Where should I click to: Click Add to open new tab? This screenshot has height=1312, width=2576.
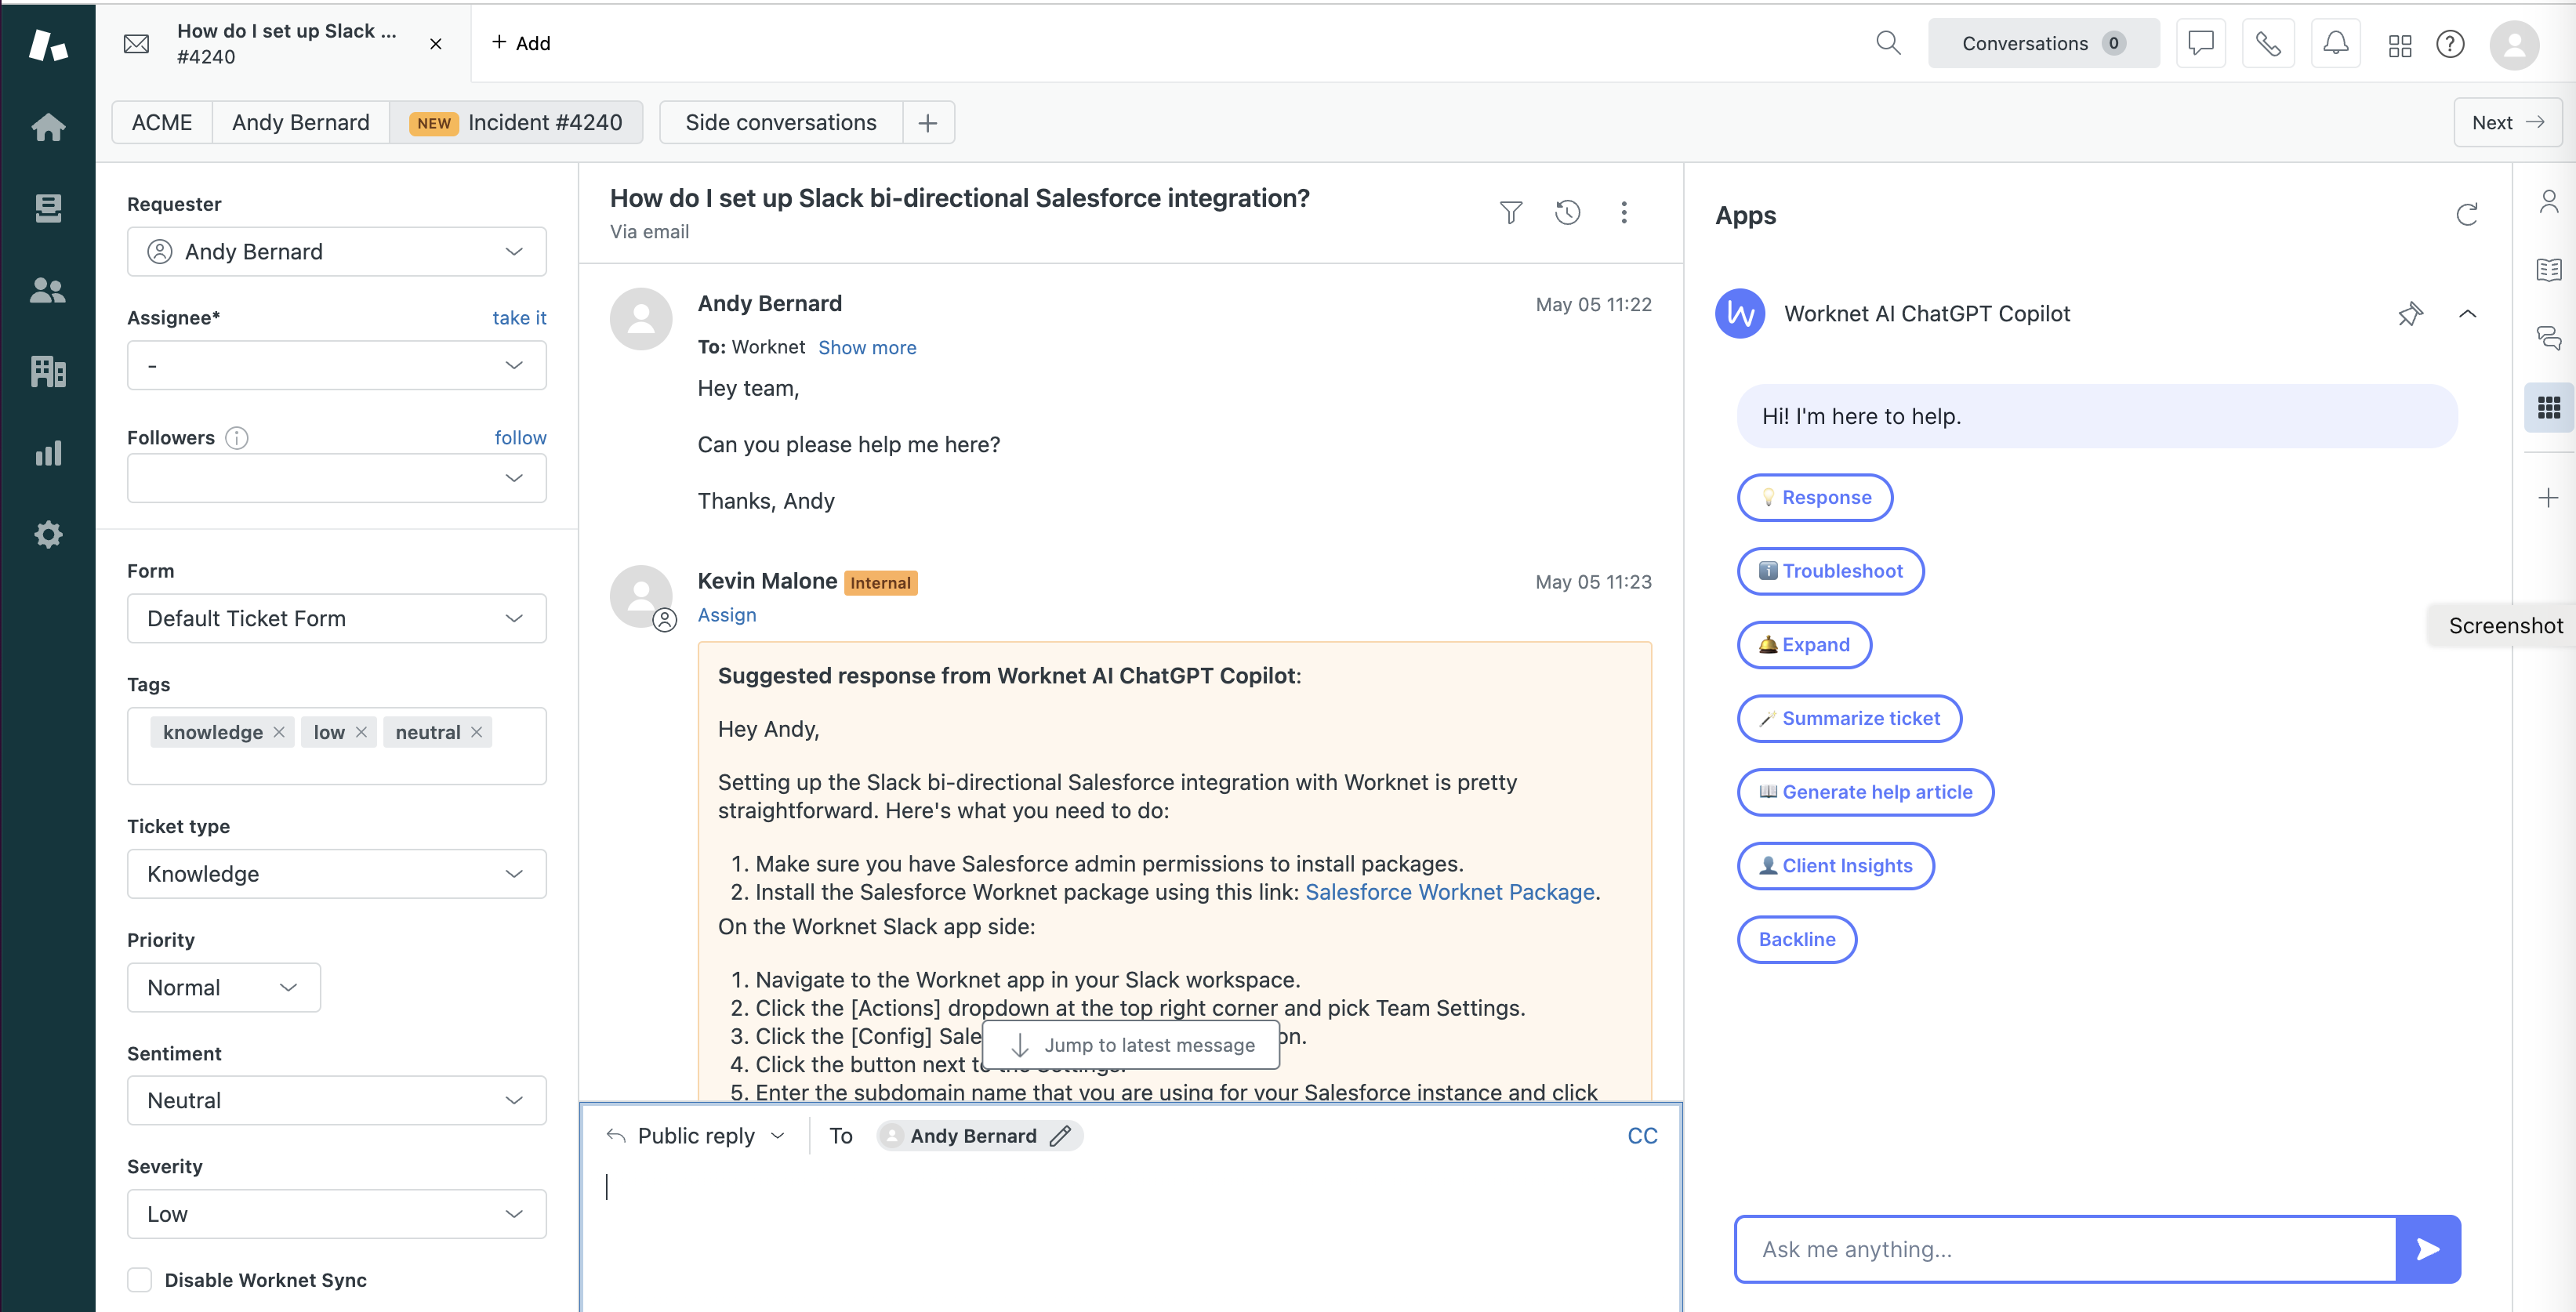(521, 43)
